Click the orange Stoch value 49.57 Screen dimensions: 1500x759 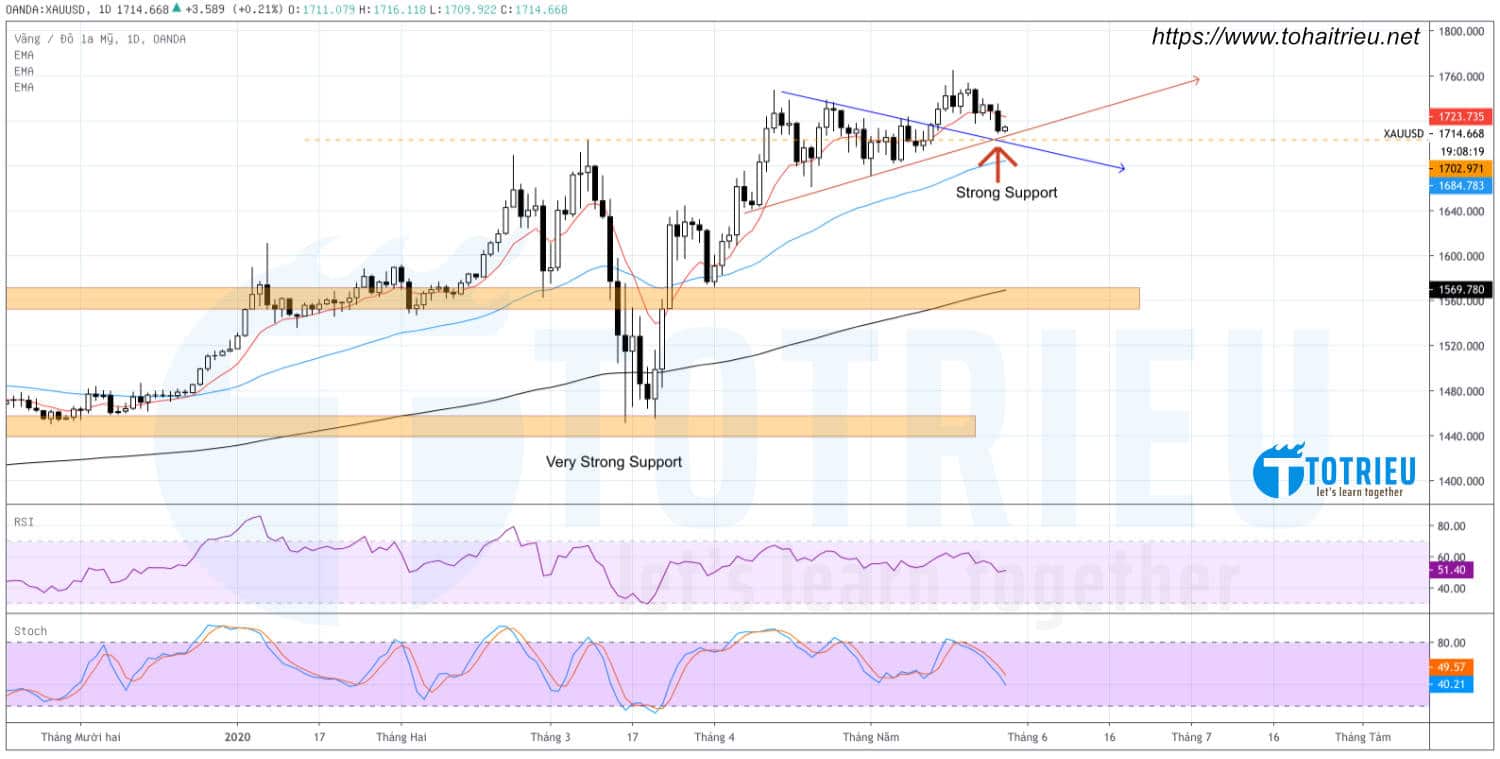click(1451, 666)
